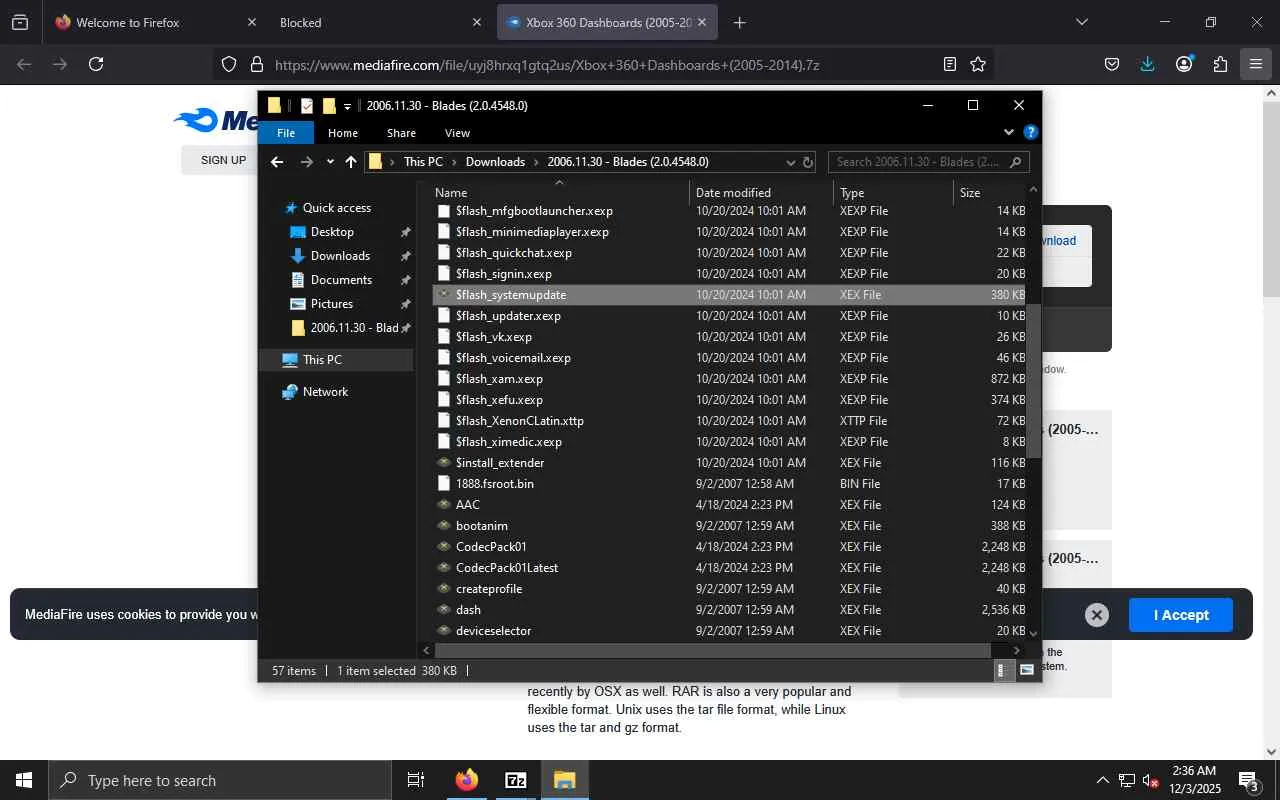Click the Explorer vertical file list scrollbar
1280x800 pixels.
click(x=1034, y=380)
